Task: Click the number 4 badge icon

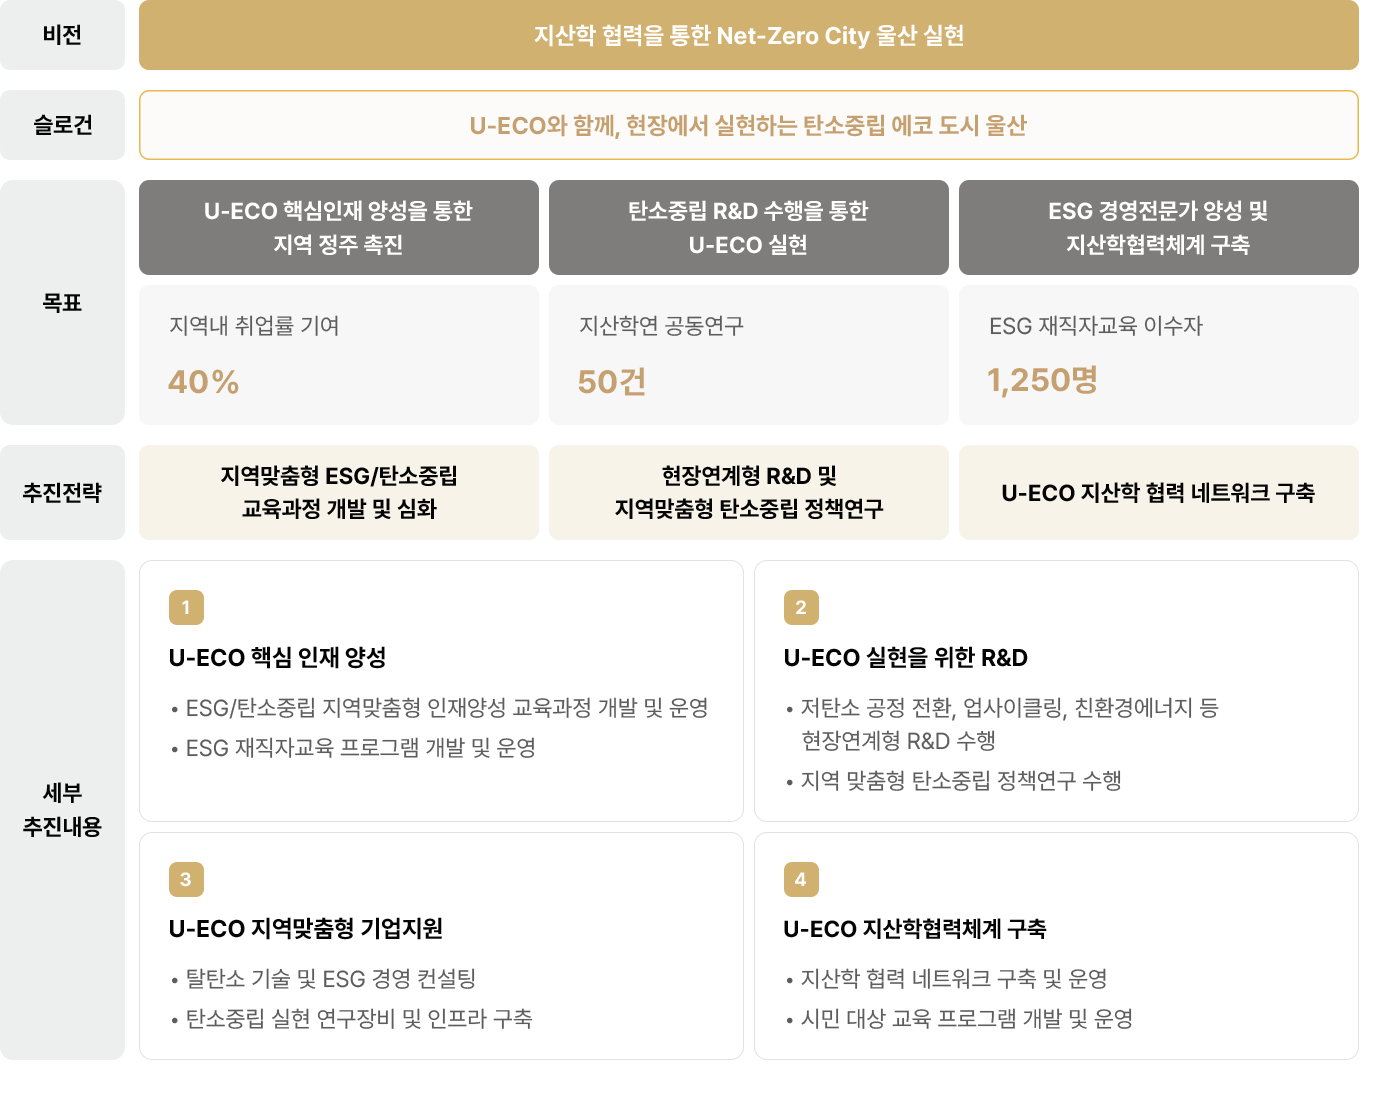Action: [x=801, y=879]
